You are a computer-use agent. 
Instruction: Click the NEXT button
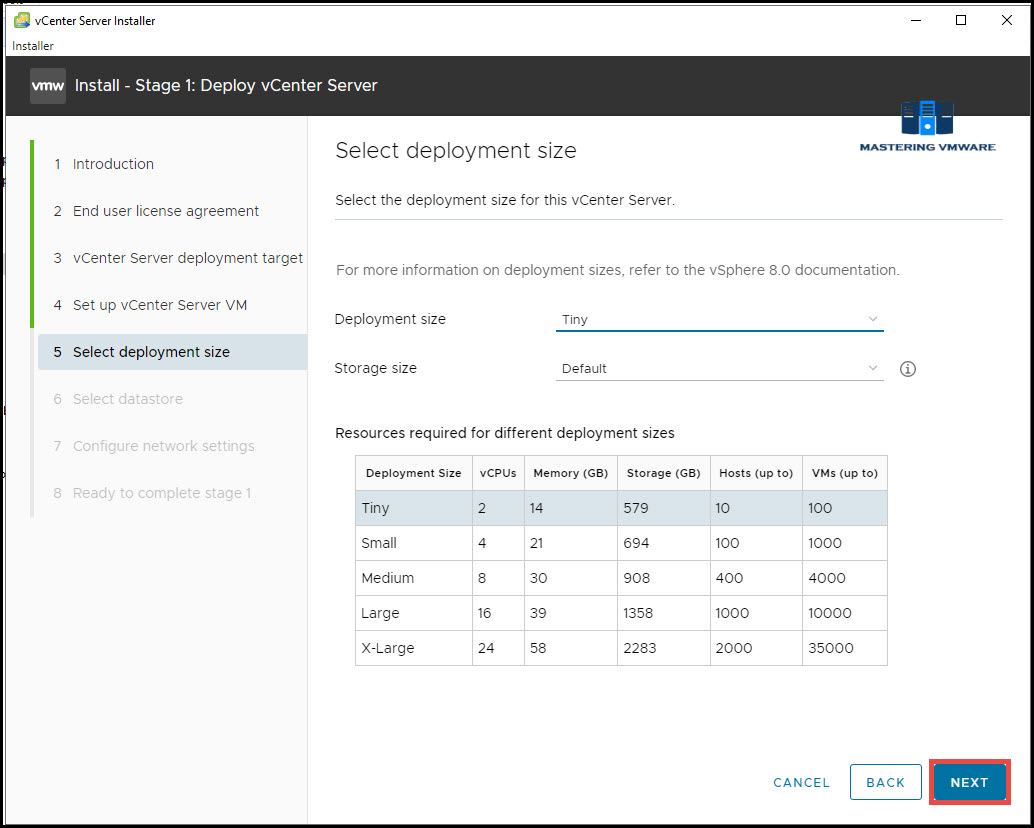coord(969,783)
